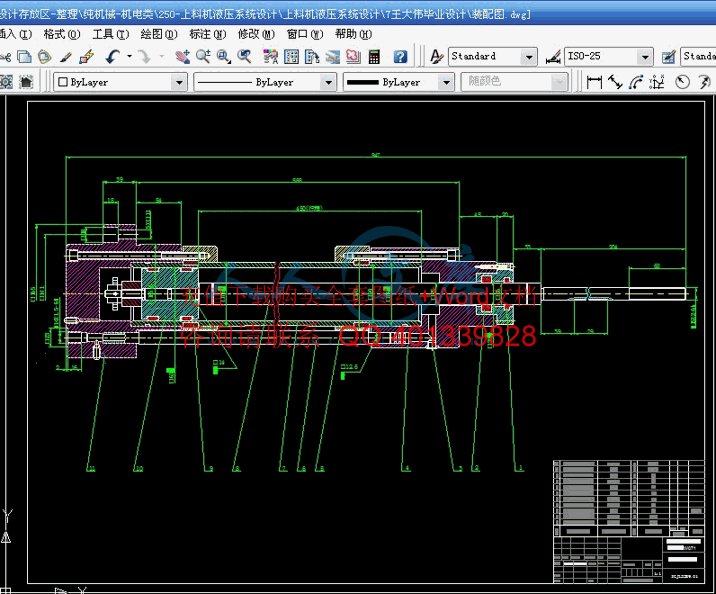Image resolution: width=716 pixels, height=594 pixels.
Task: Click the thick black lineweight sample line
Action: pyautogui.click(x=363, y=82)
